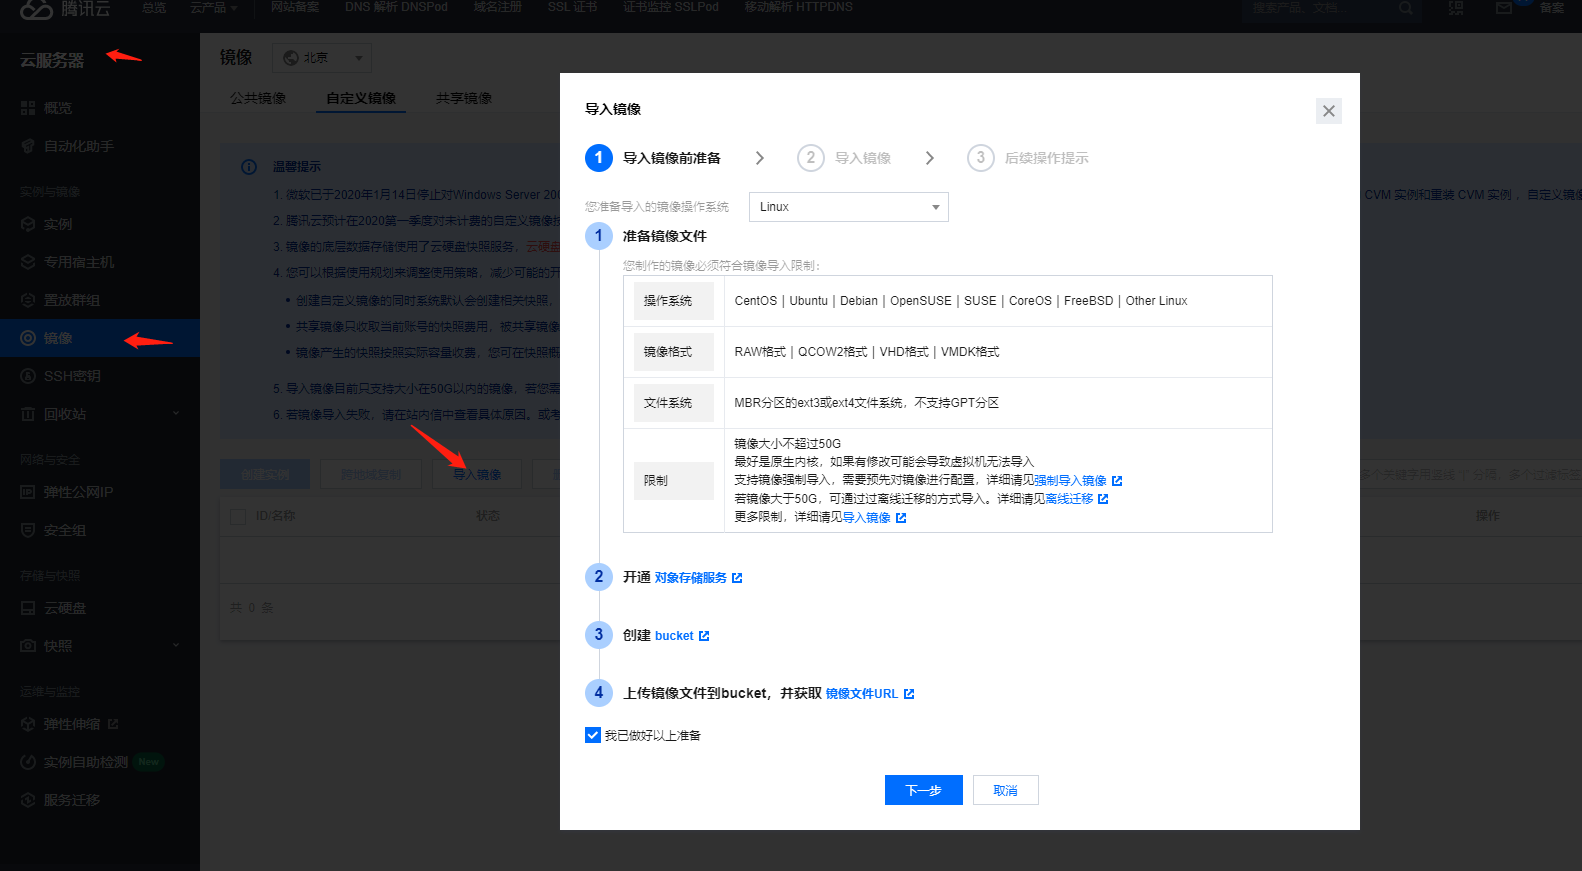Viewport: 1582px width, 871px height.
Task: Open SSL 证书 in the top navigation
Action: point(572,7)
